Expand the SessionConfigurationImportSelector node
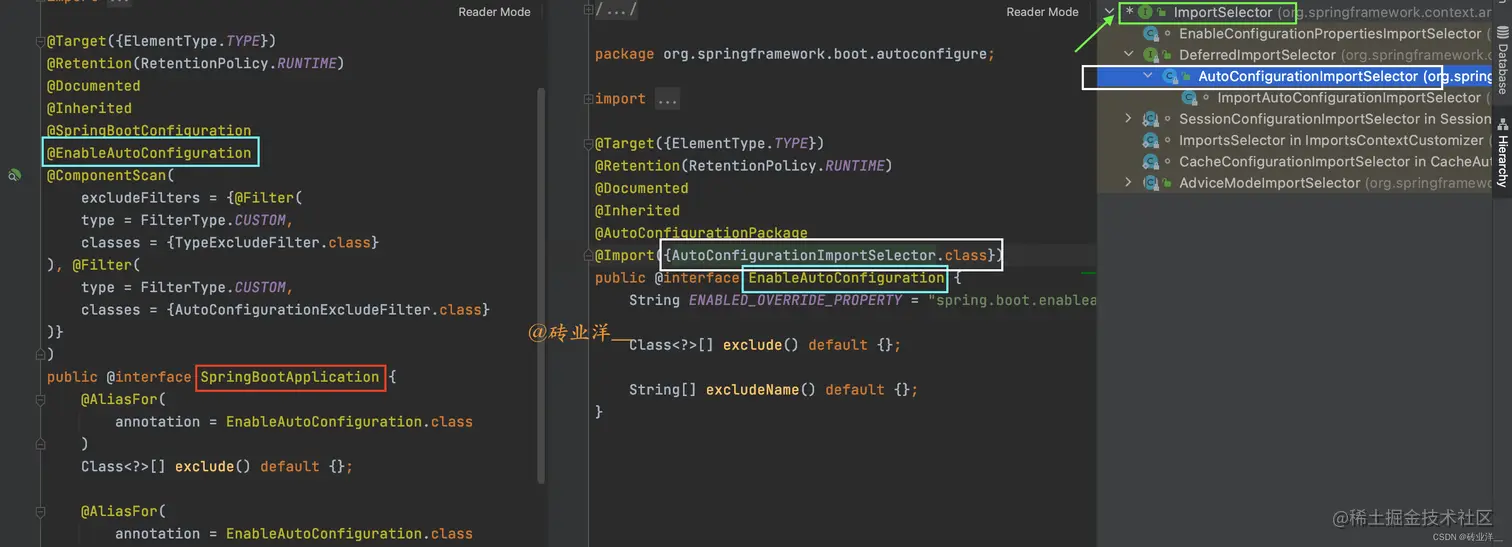Image resolution: width=1512 pixels, height=547 pixels. (x=1129, y=119)
